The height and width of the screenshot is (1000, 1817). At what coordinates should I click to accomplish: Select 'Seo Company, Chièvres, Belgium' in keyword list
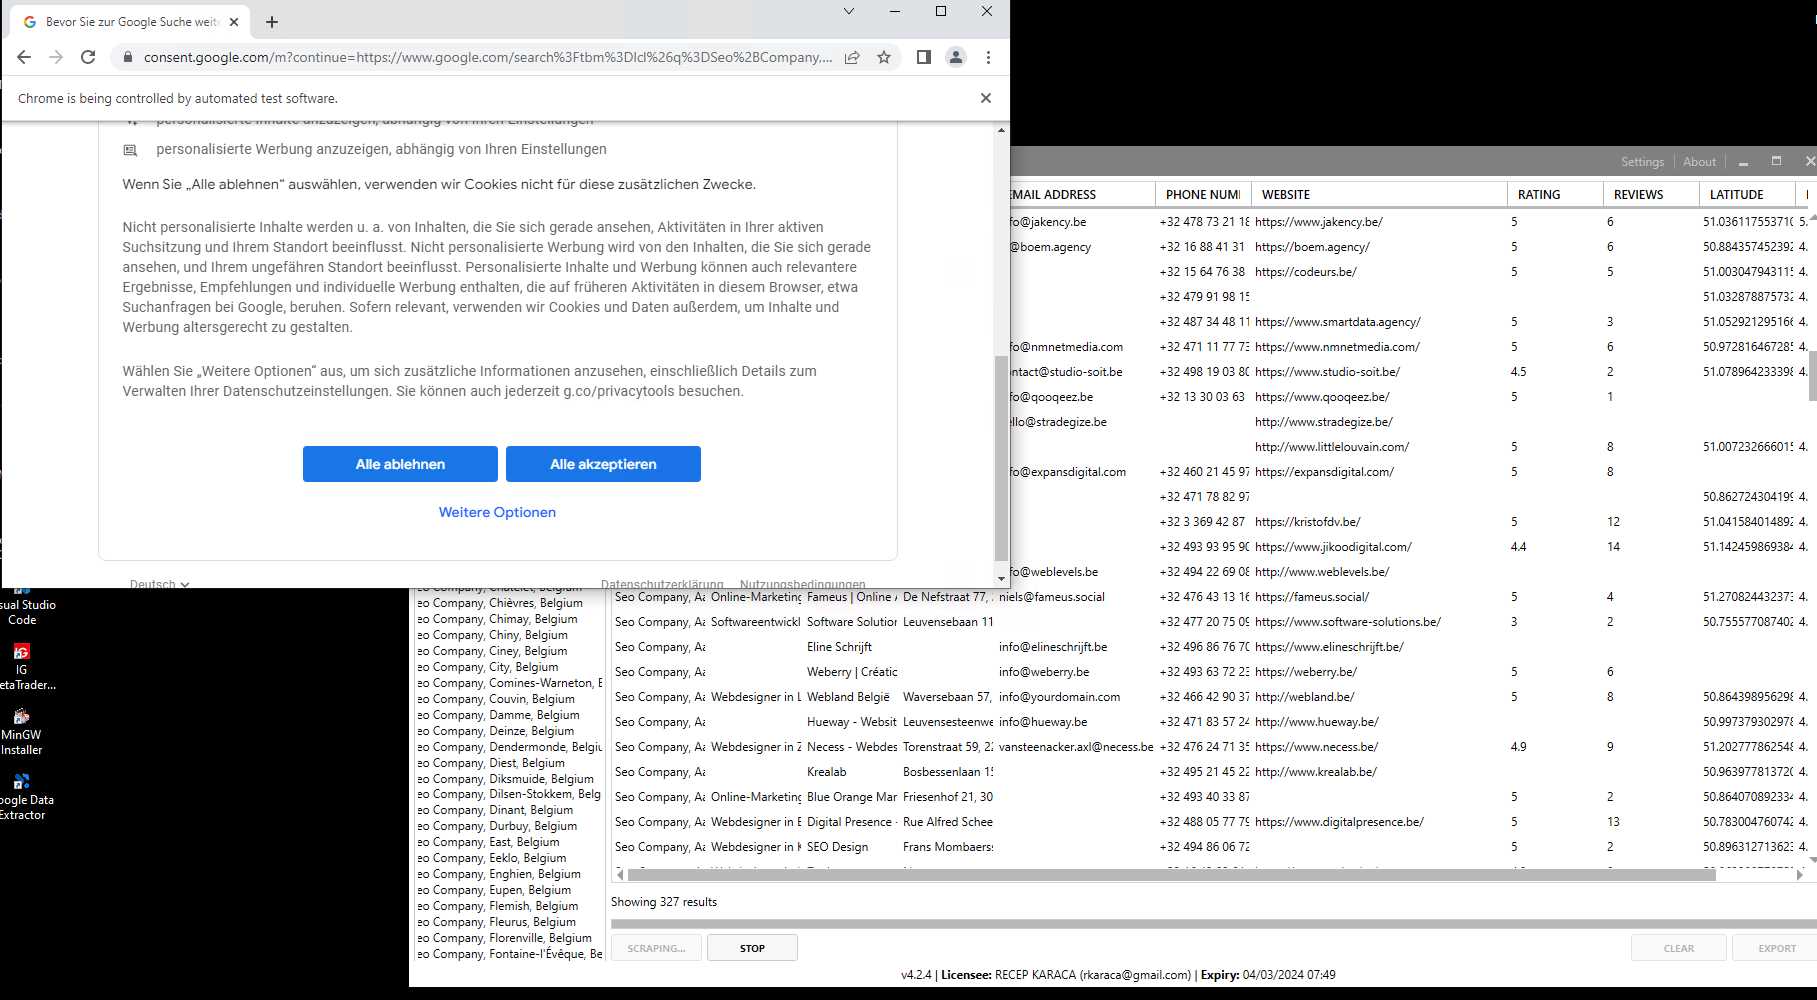508,603
